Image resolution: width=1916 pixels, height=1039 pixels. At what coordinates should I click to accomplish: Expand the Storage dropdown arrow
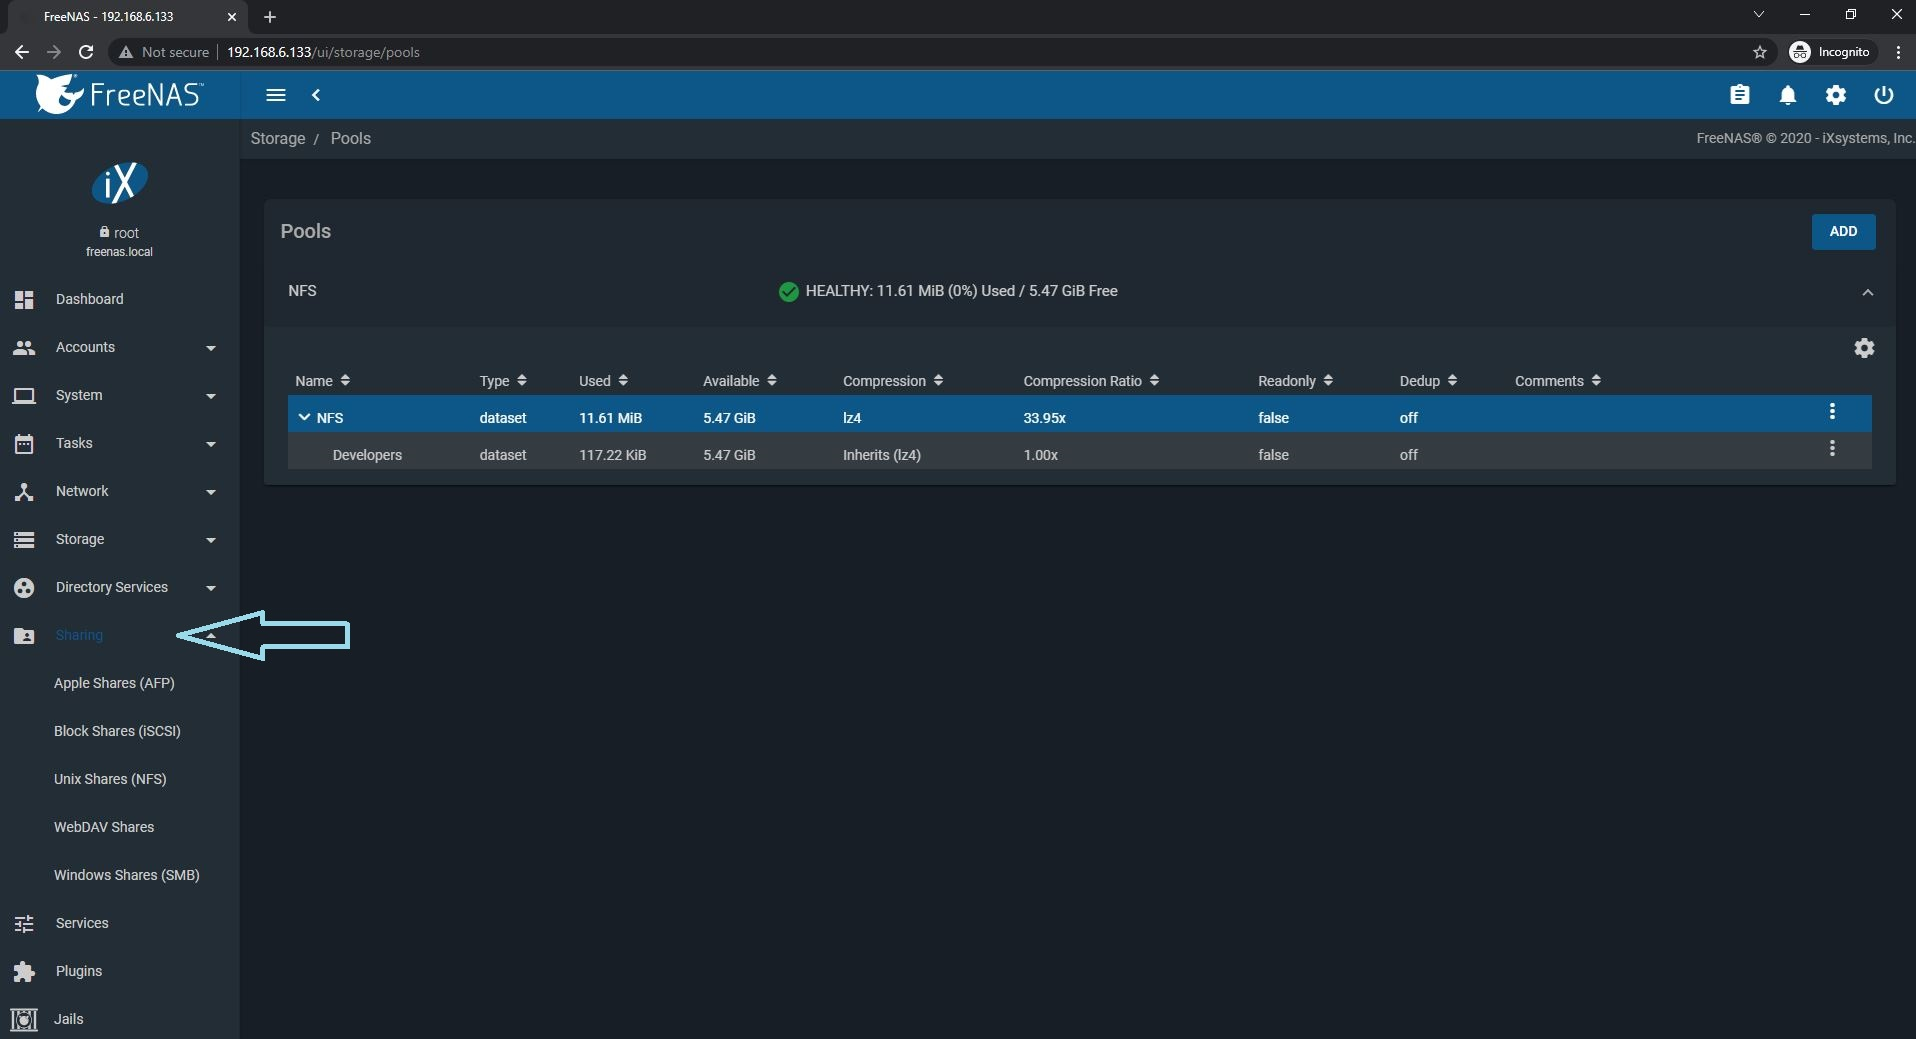(211, 540)
